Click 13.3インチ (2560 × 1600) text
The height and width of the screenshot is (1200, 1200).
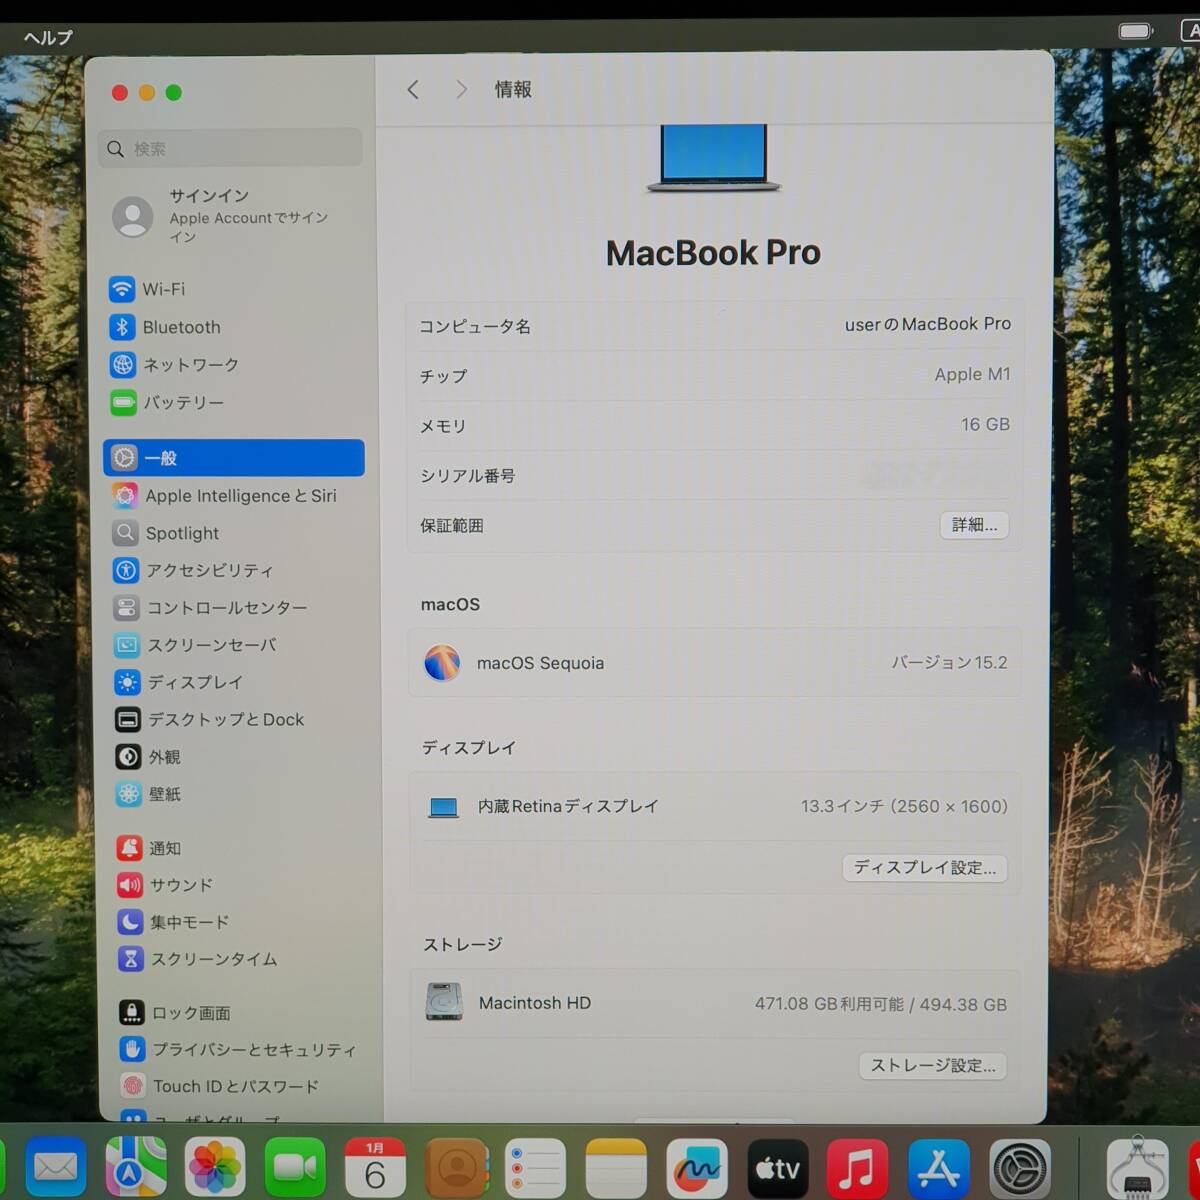pyautogui.click(x=904, y=807)
